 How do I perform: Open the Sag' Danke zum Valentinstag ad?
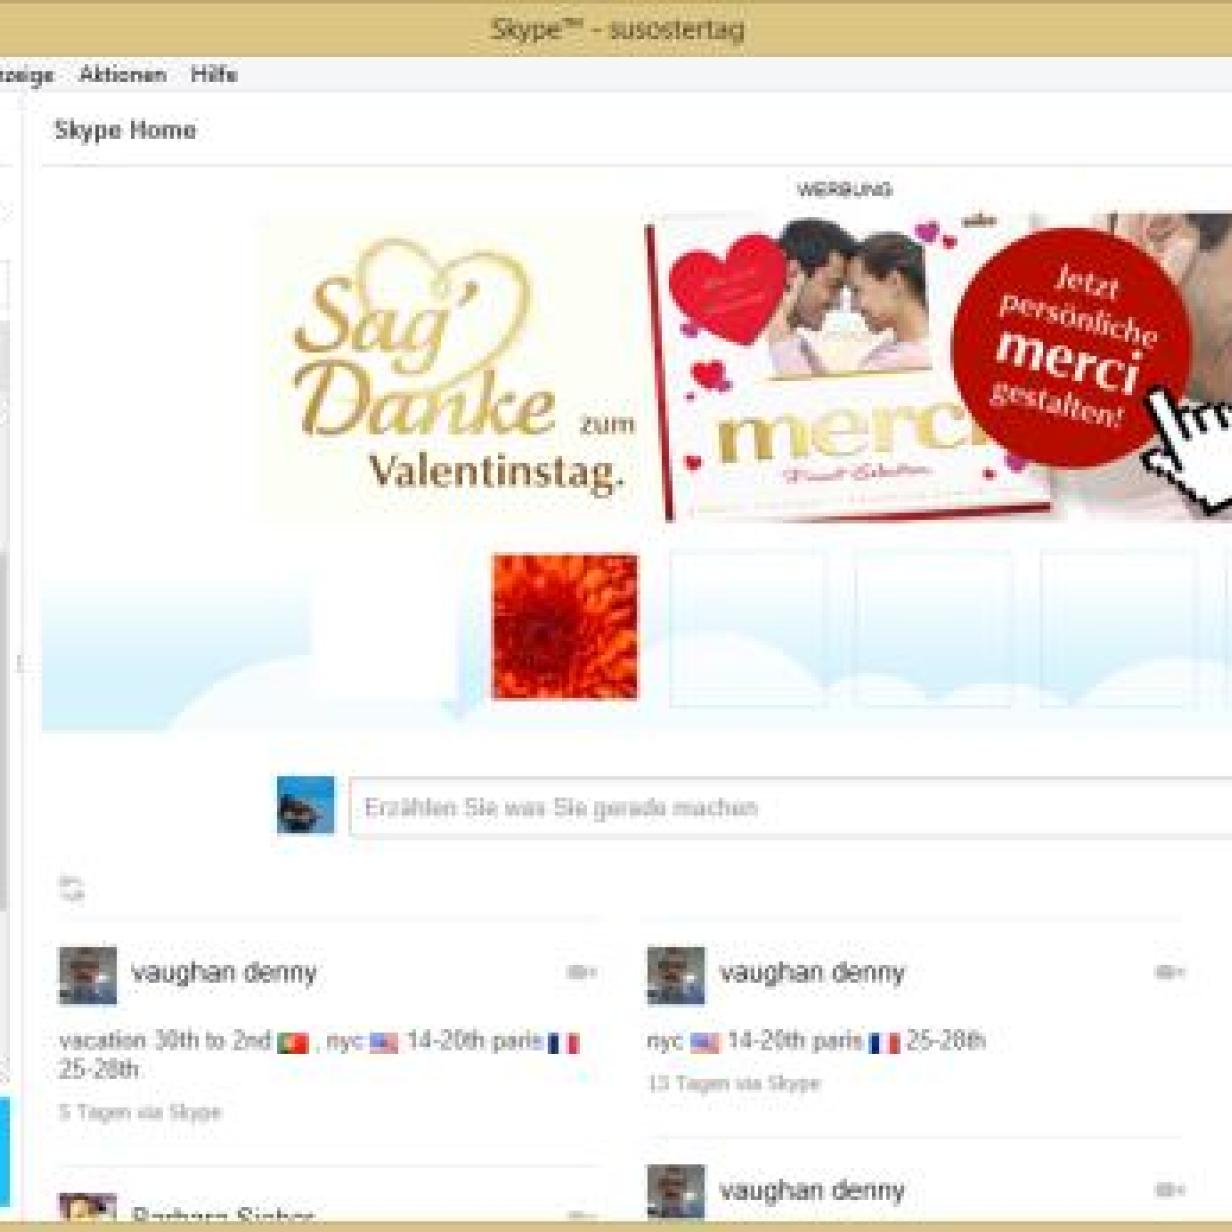(x=745, y=367)
